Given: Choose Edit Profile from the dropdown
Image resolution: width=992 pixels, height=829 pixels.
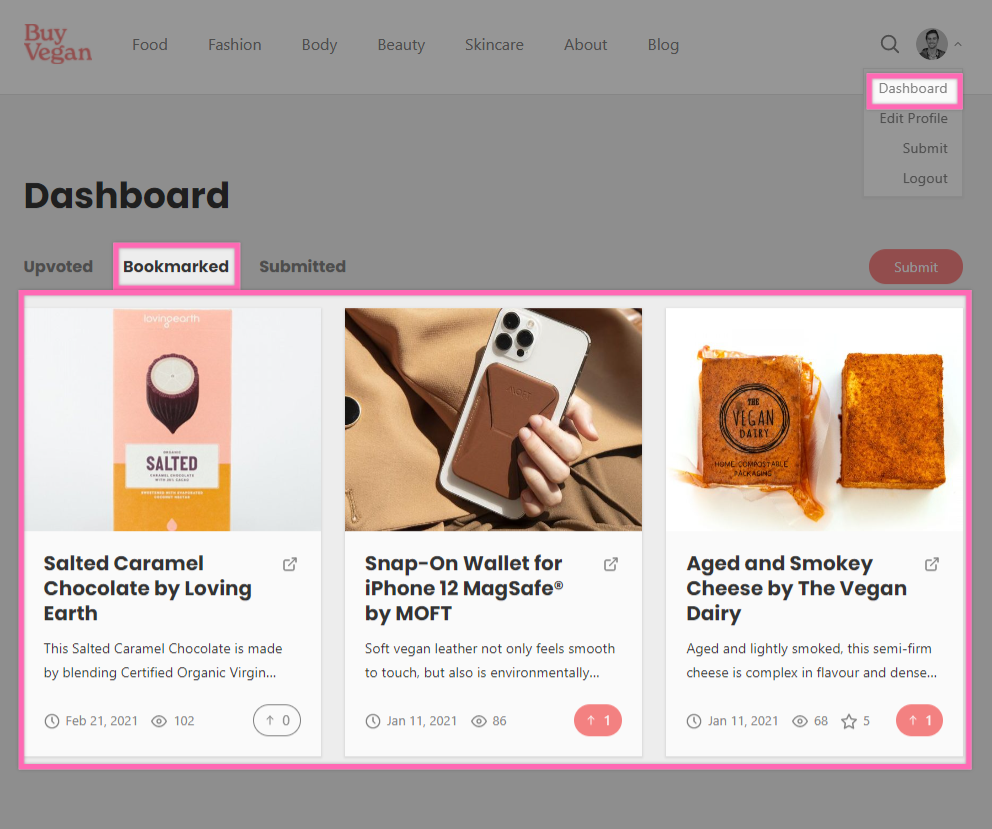Looking at the screenshot, I should click(x=913, y=118).
